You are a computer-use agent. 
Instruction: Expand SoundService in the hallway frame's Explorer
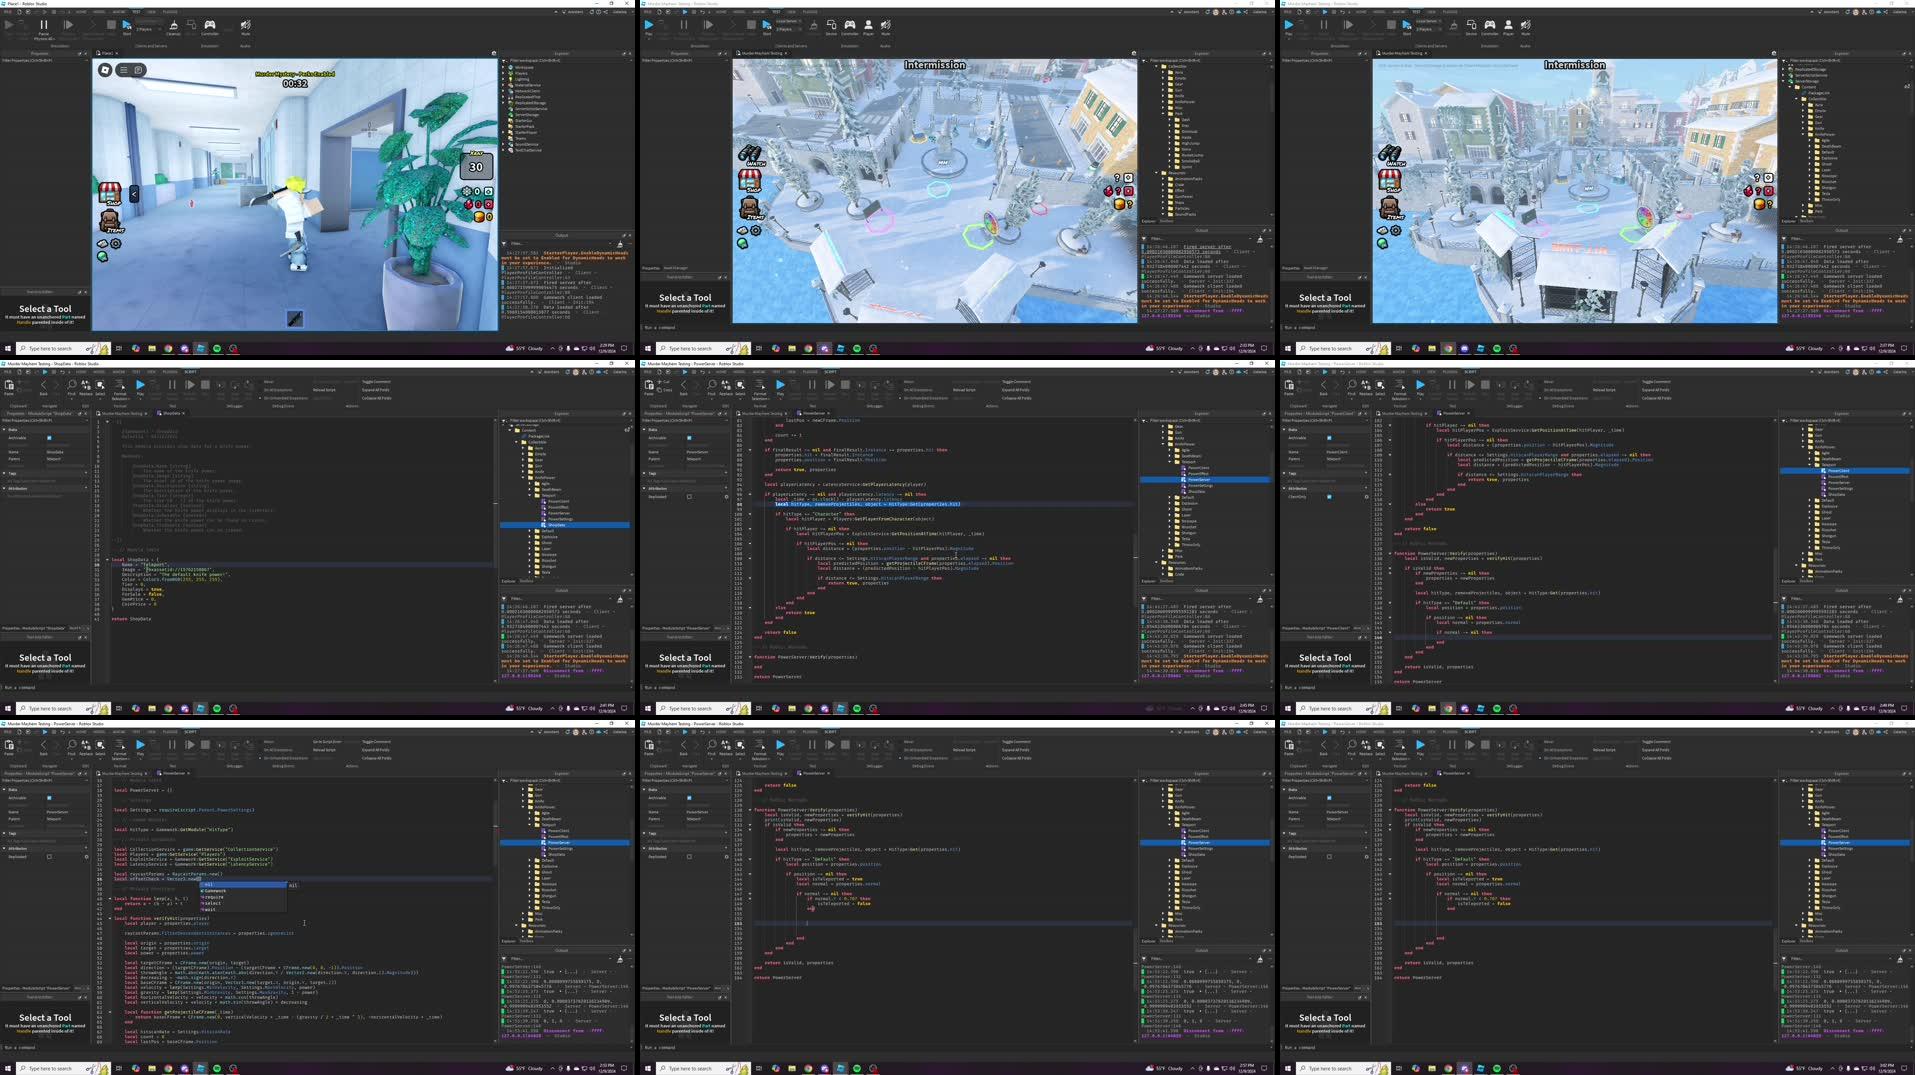[x=505, y=144]
